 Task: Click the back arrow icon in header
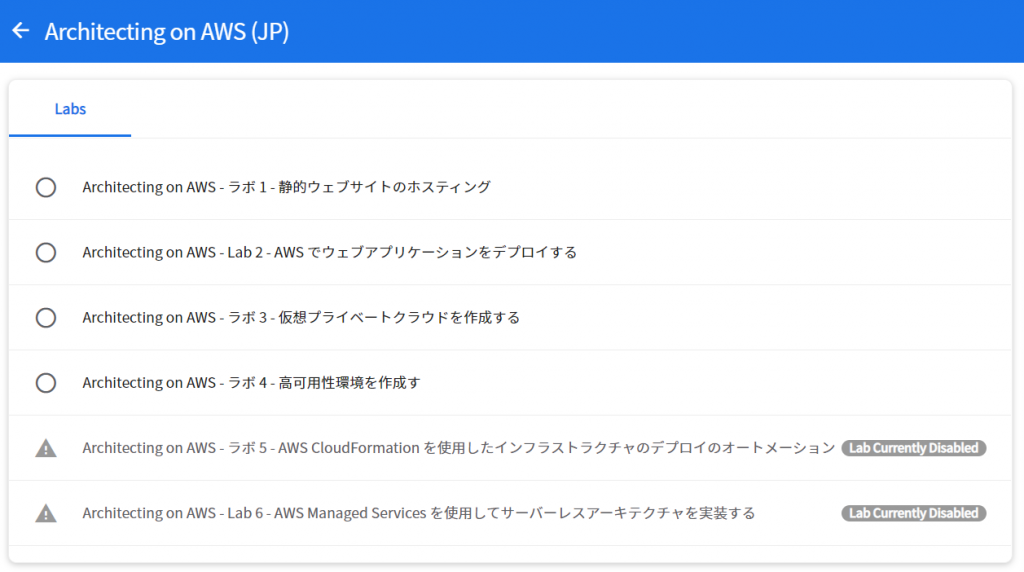tap(21, 31)
